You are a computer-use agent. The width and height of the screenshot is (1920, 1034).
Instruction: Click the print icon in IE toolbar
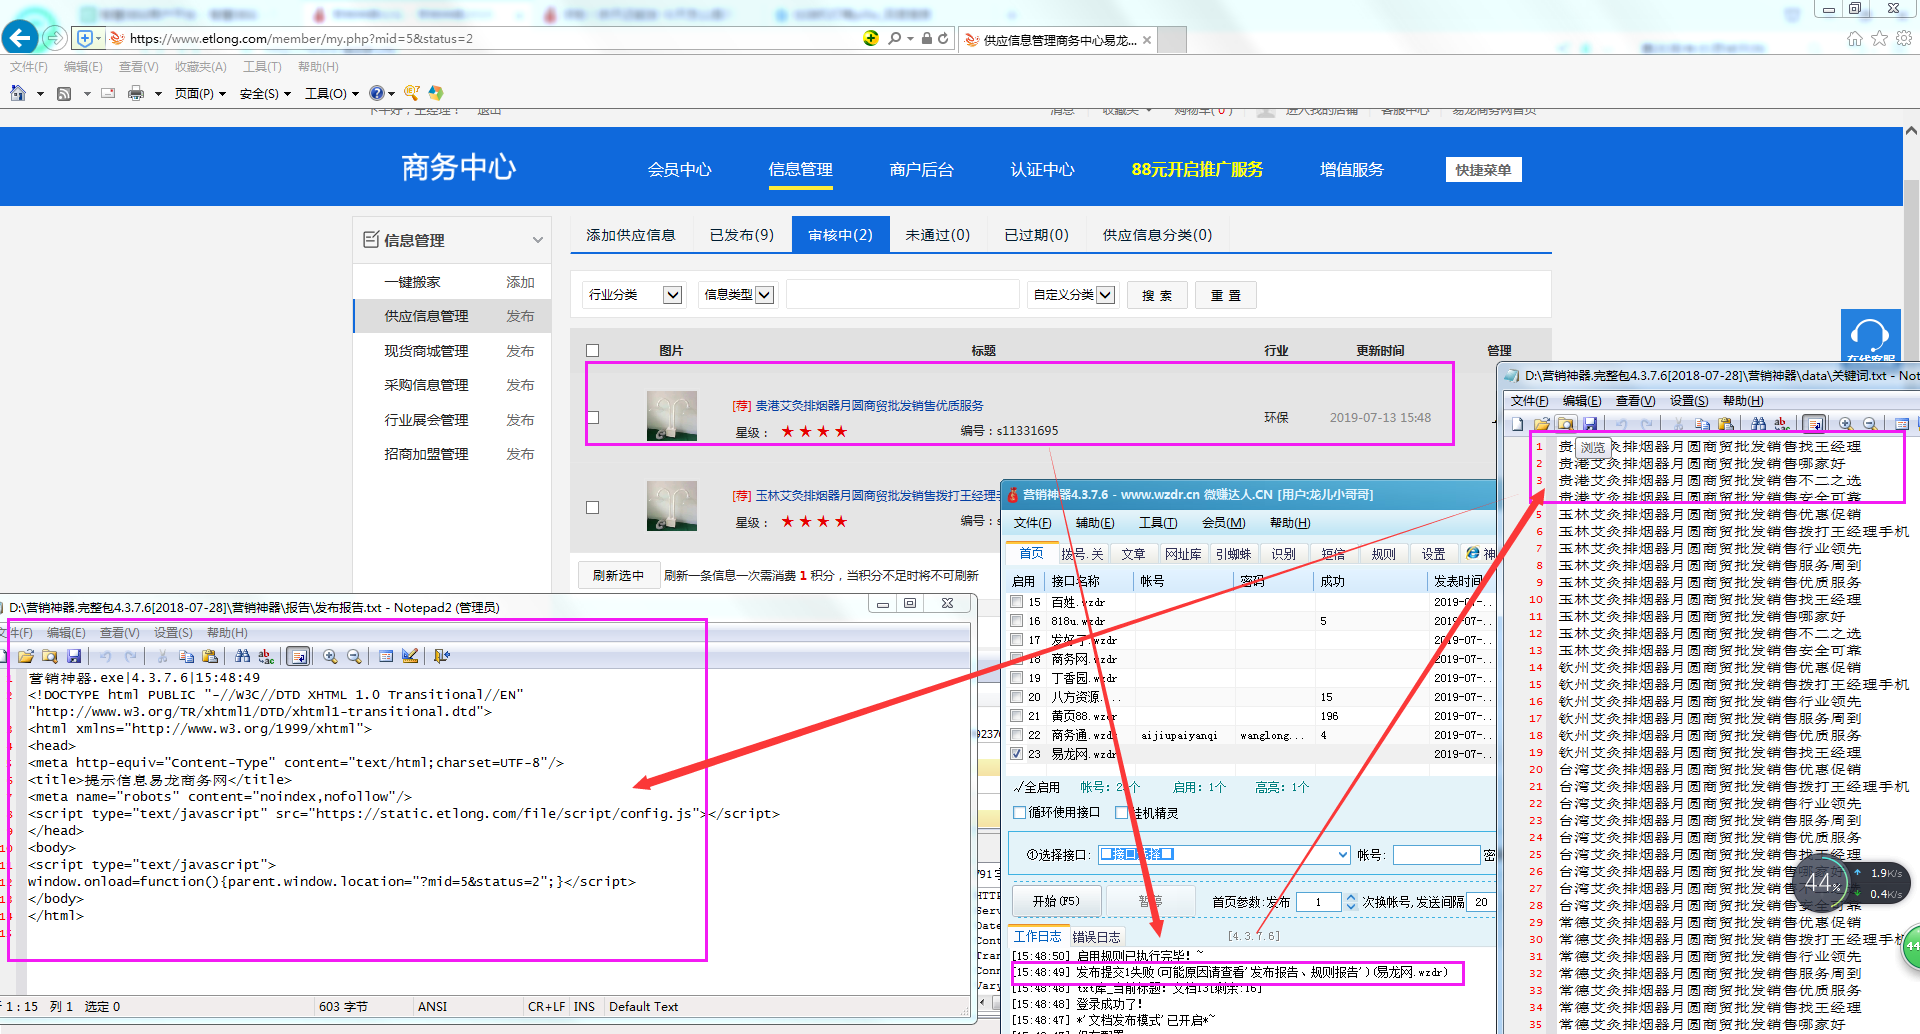click(x=136, y=93)
